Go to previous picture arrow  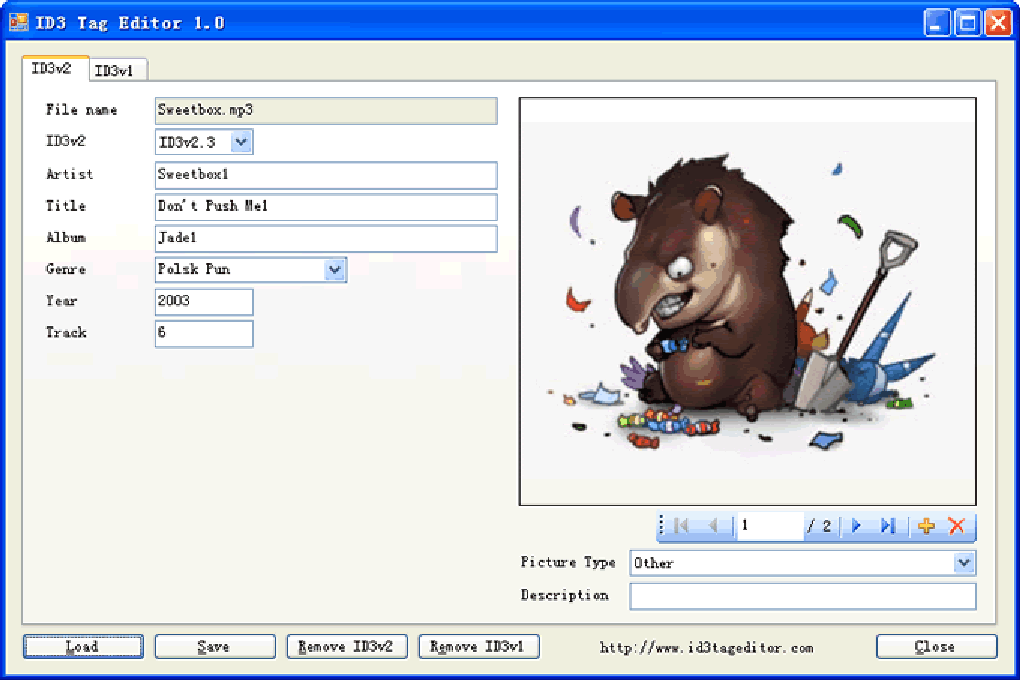point(713,526)
